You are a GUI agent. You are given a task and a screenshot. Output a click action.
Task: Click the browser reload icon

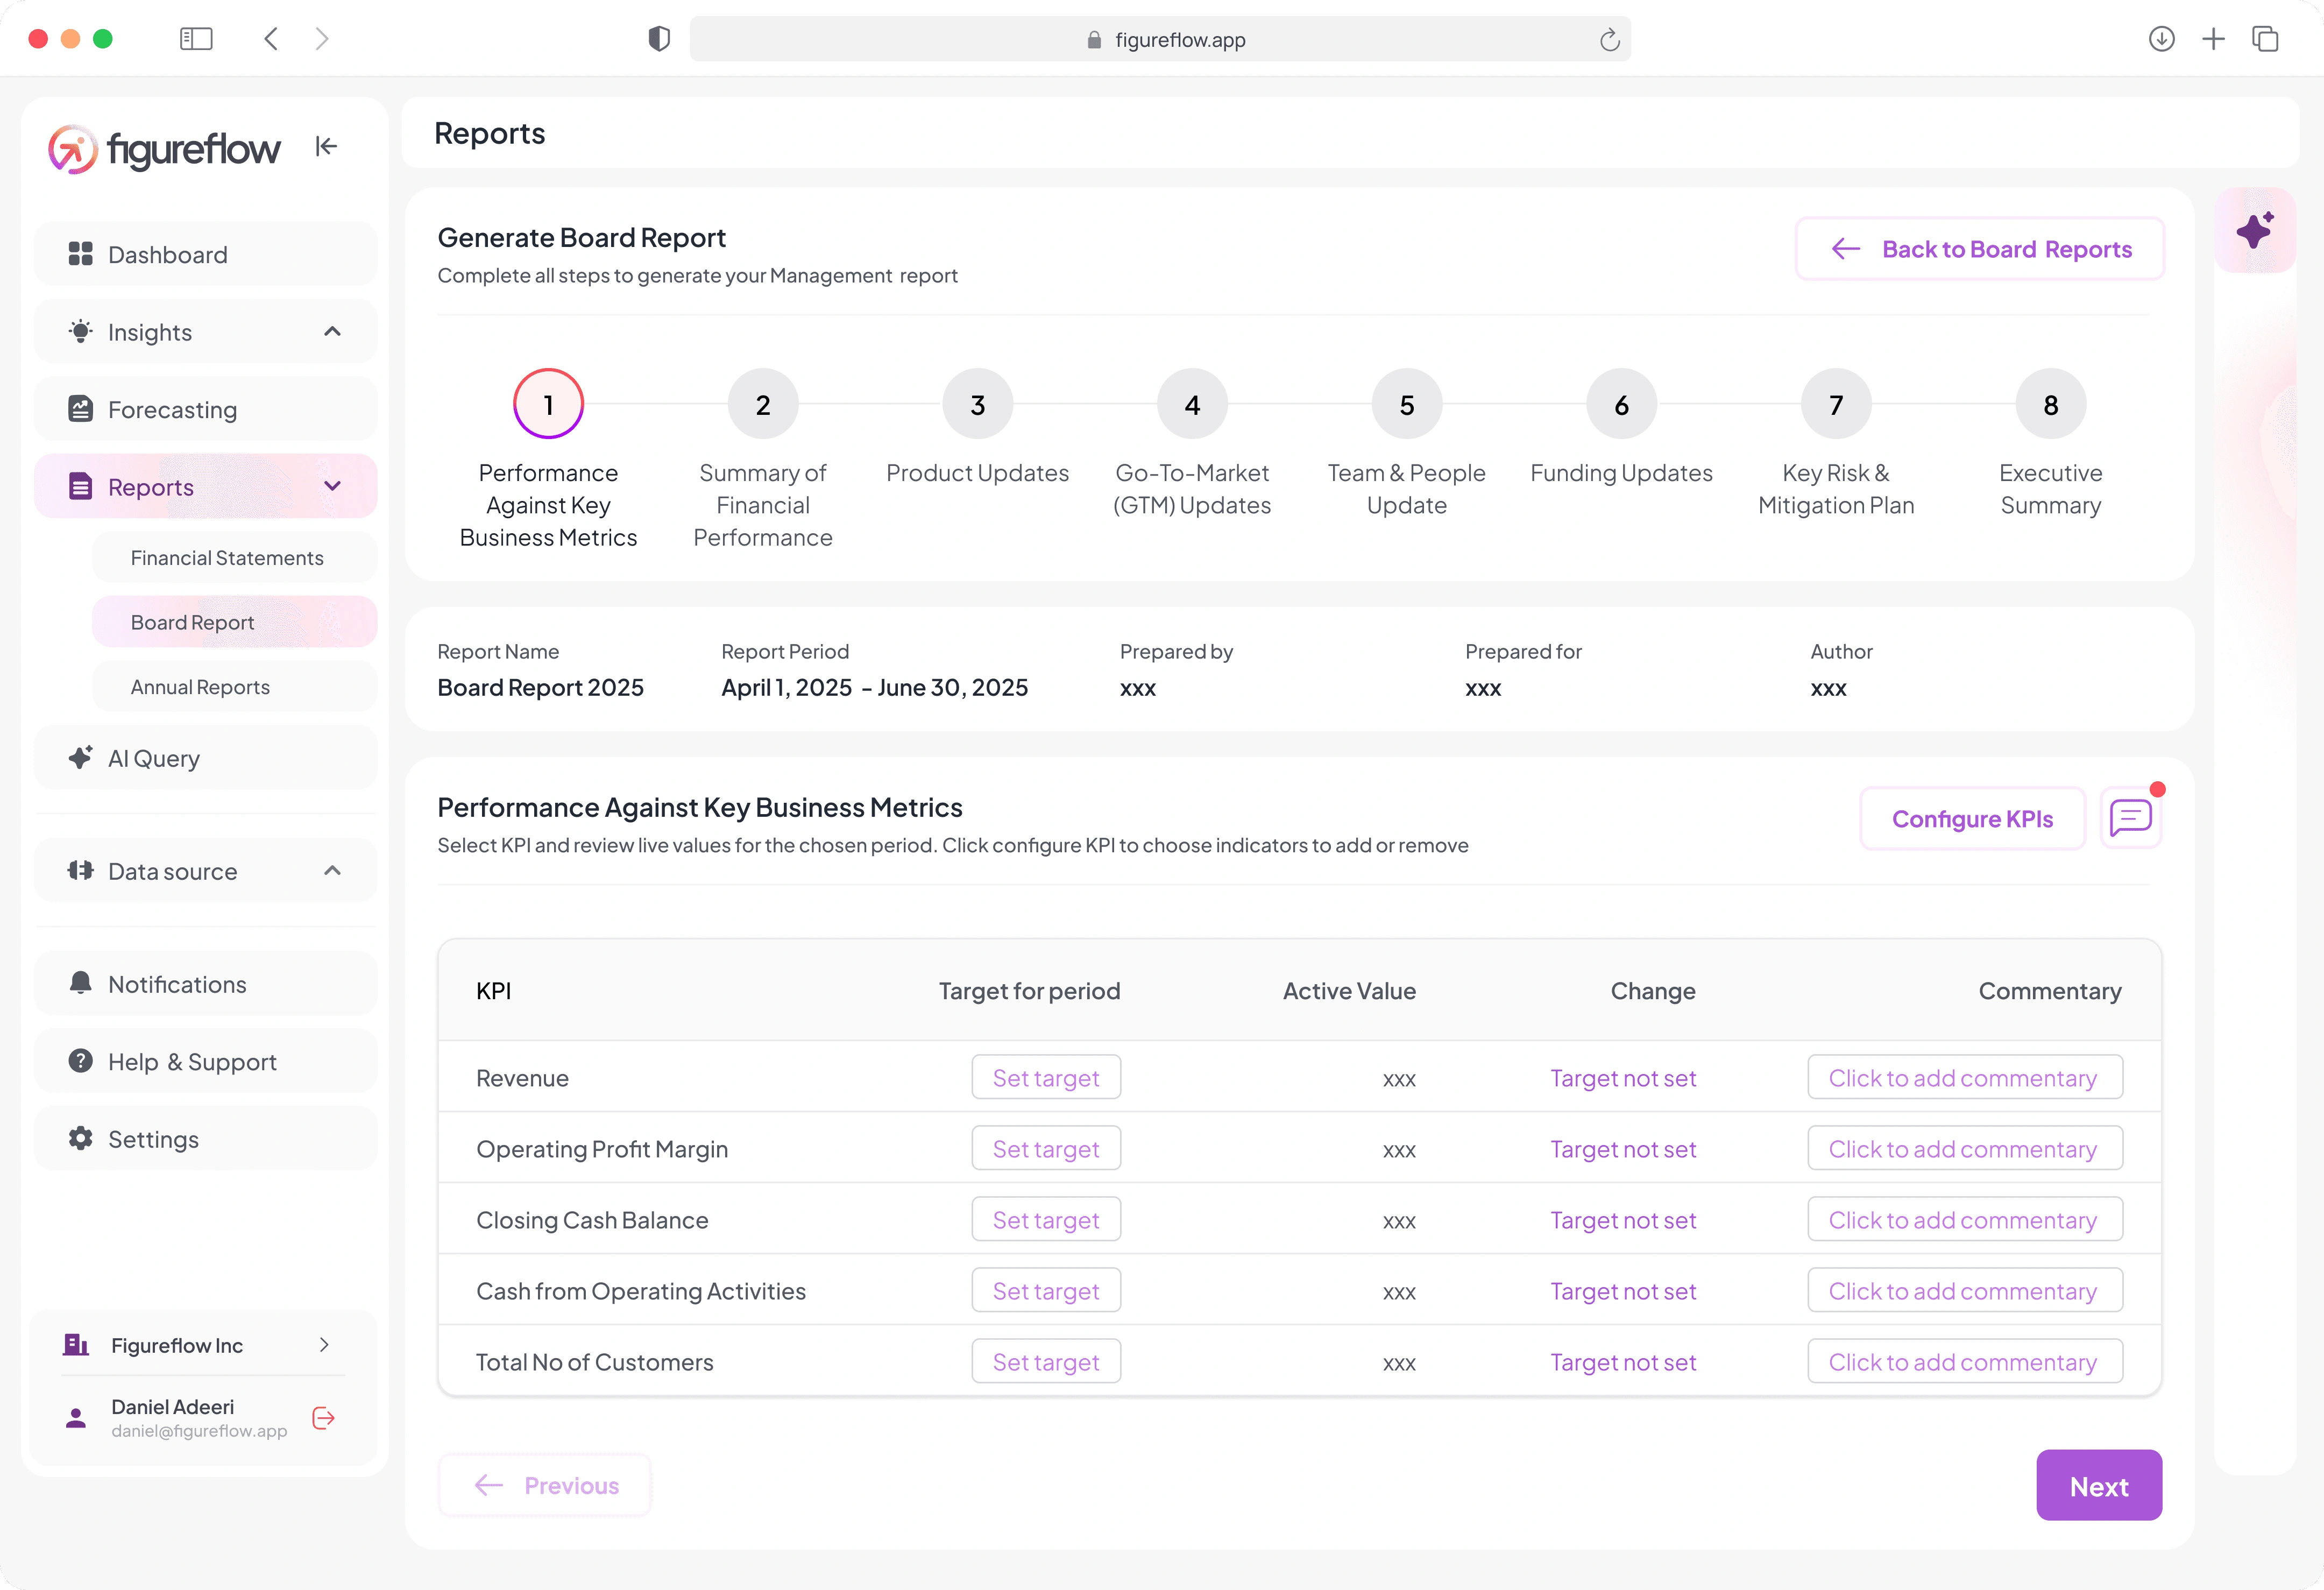[x=1609, y=40]
